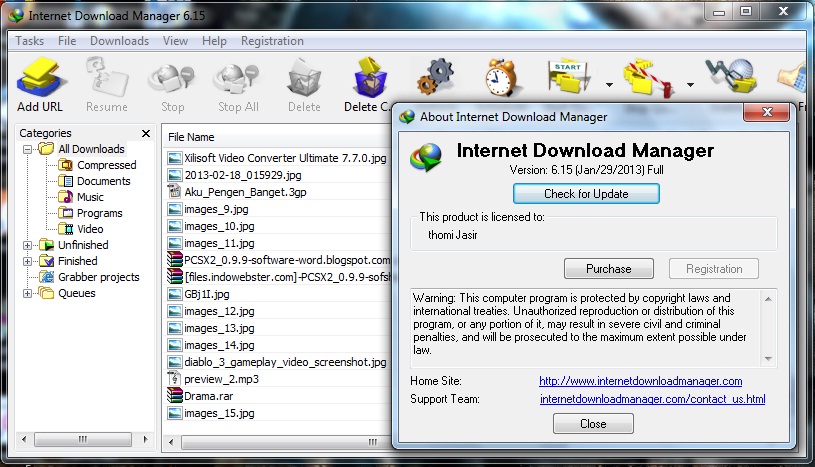
Task: Open Start Queue dropdown arrow
Action: click(x=609, y=84)
